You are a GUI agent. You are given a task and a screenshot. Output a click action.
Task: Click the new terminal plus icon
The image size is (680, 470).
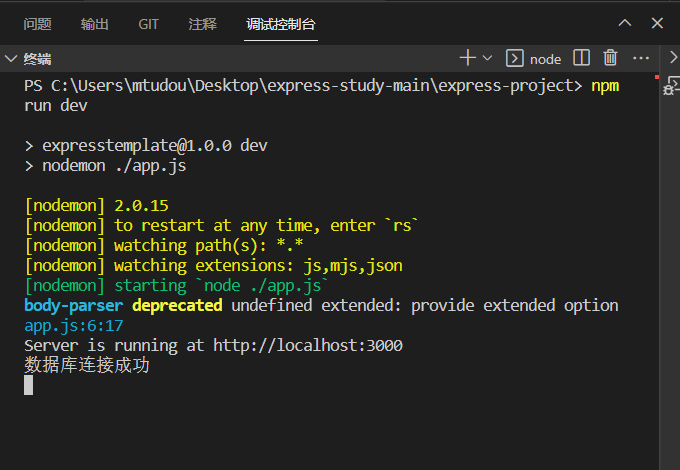pos(467,58)
